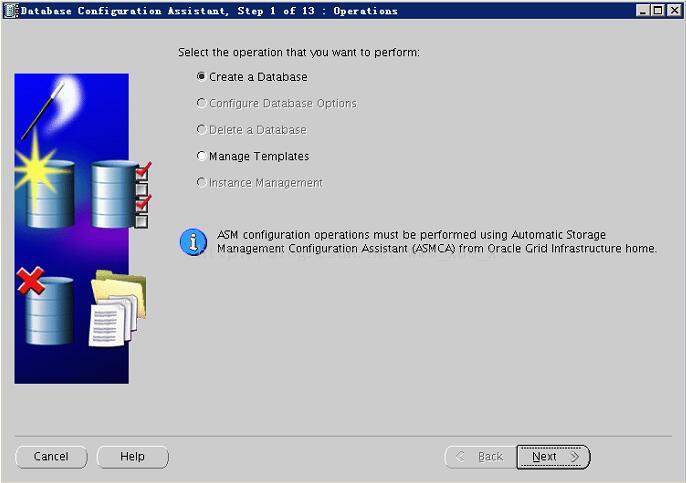Click the blue information icon
Screen dimensions: 686x483
[x=193, y=242]
